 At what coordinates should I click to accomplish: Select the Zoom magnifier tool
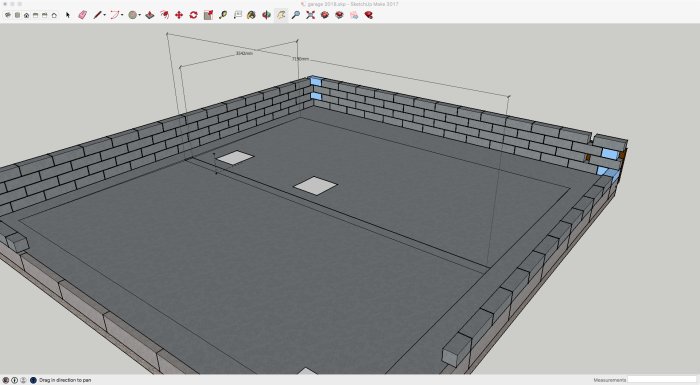[x=296, y=15]
